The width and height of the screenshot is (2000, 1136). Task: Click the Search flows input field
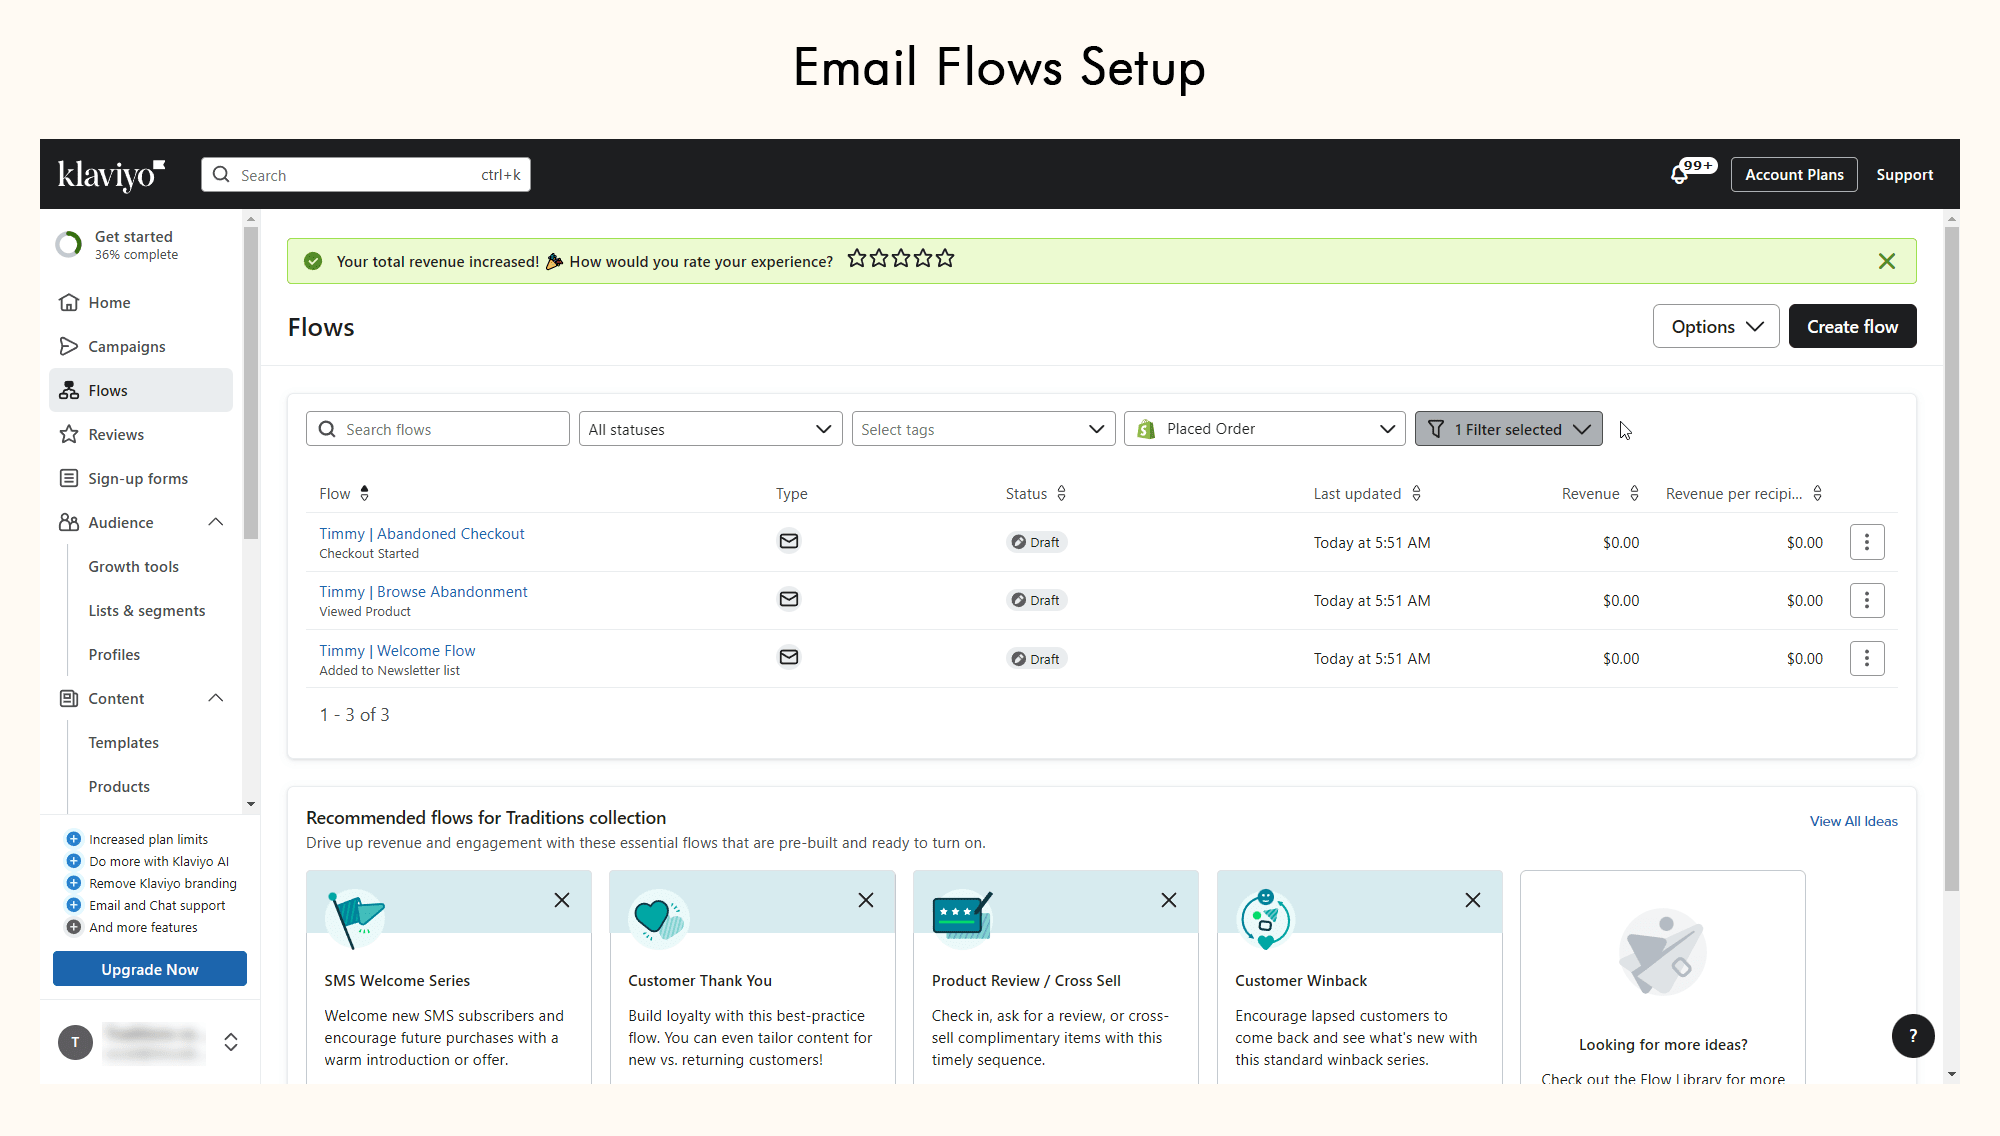click(x=438, y=429)
